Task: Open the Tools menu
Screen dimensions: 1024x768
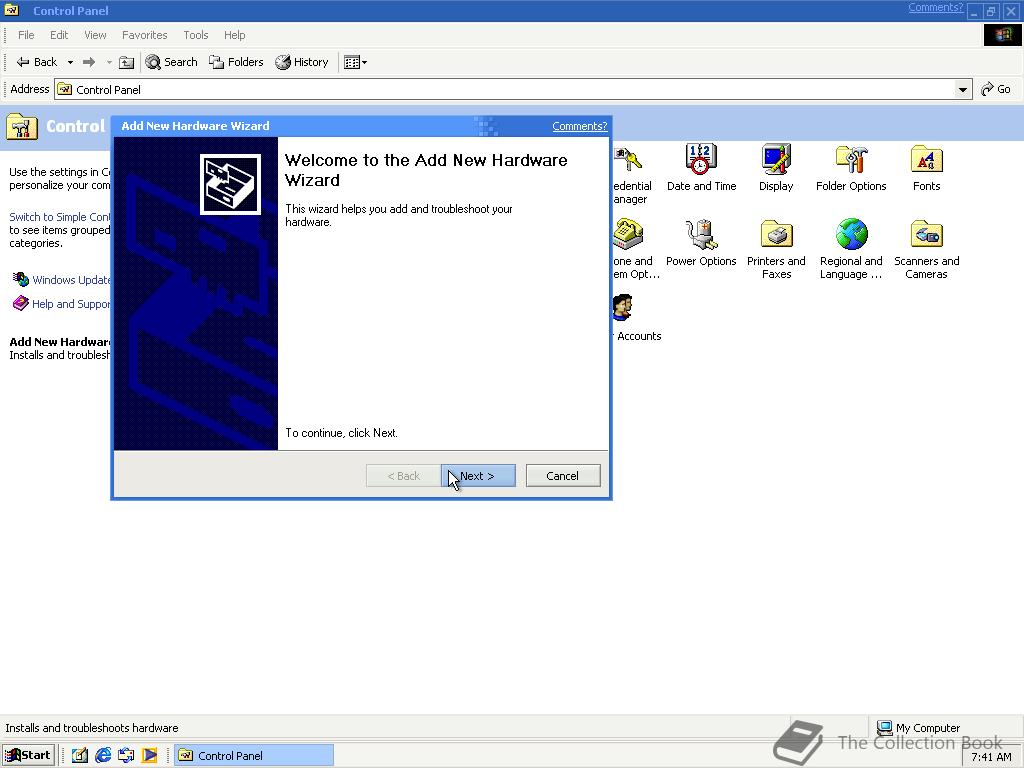Action: 195,35
